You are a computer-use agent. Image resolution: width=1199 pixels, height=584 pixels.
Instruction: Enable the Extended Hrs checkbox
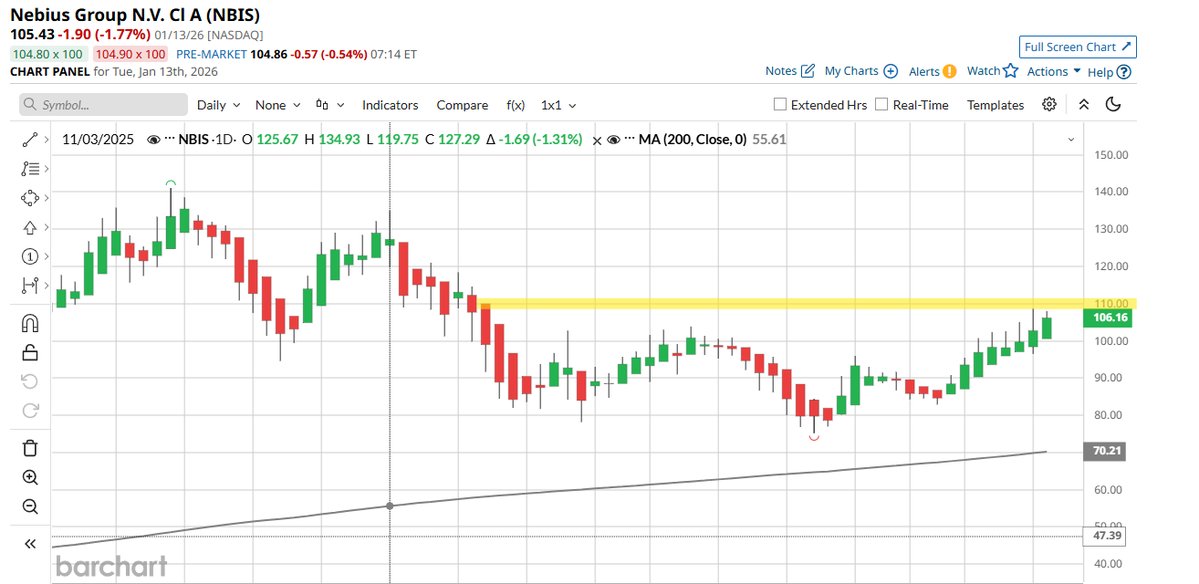coord(780,105)
